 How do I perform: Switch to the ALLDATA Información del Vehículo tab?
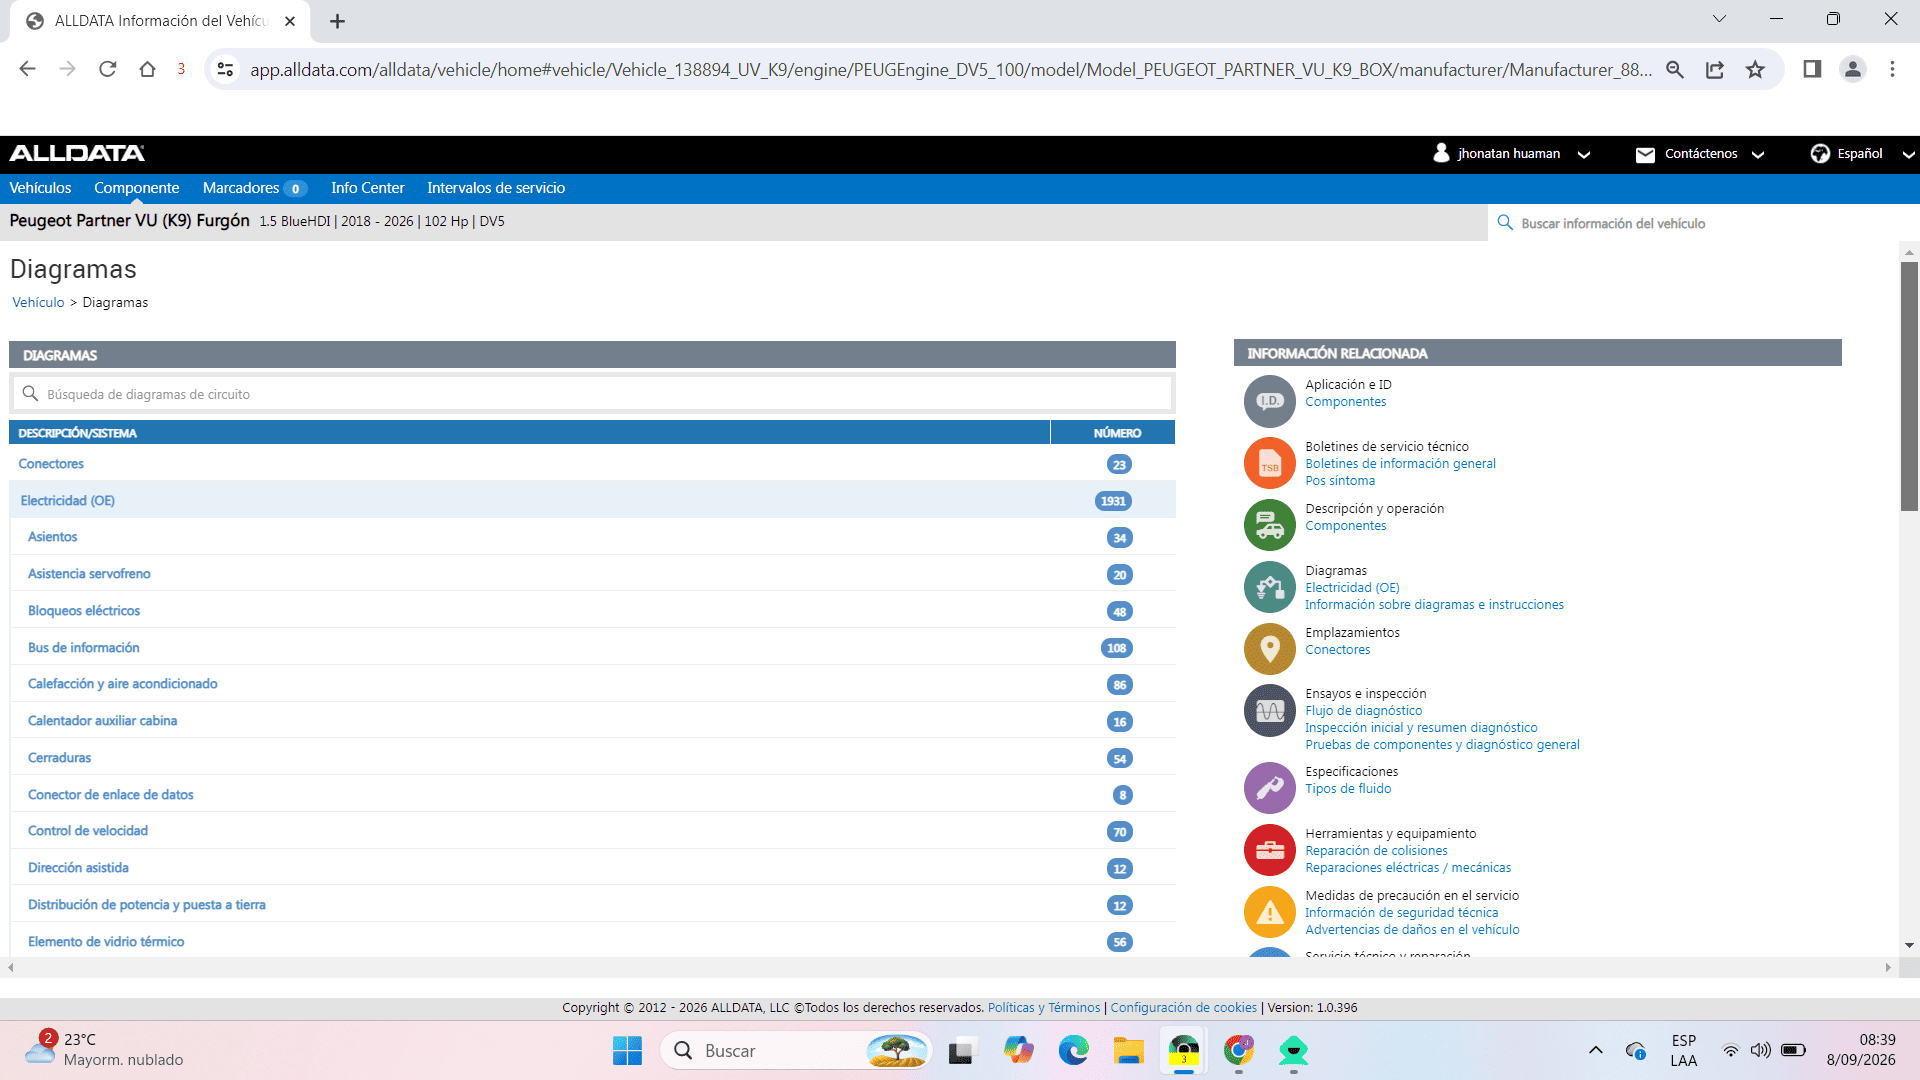coord(160,21)
